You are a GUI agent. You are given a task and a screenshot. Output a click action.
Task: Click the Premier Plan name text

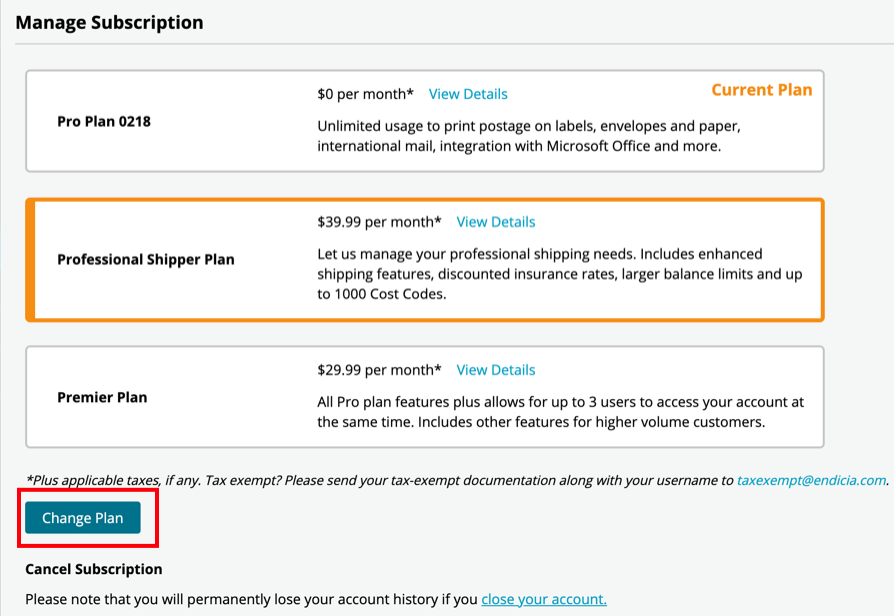click(x=102, y=397)
